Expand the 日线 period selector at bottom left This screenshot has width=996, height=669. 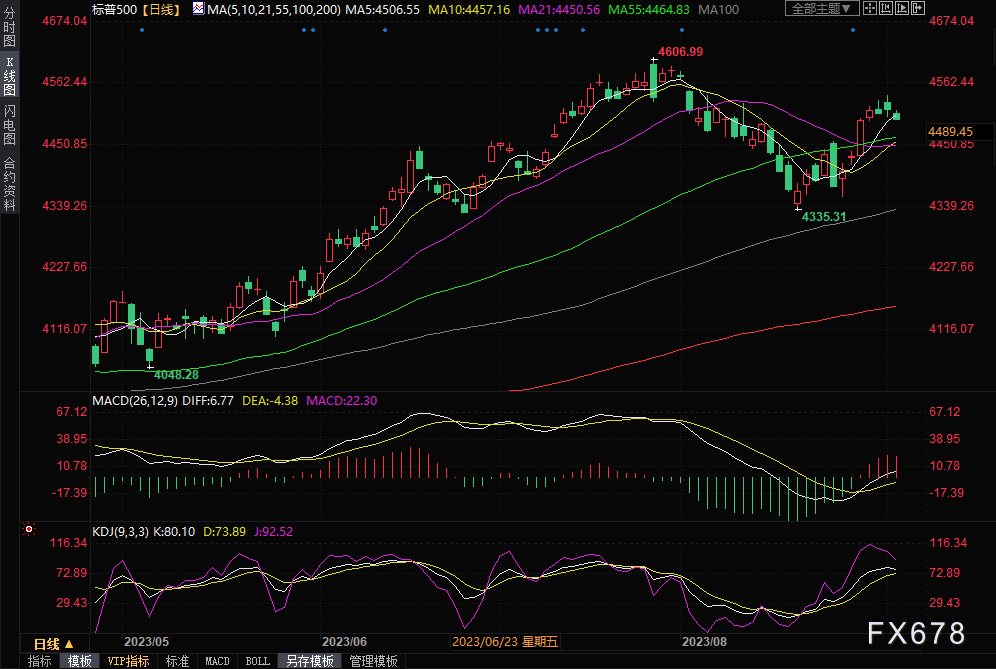click(x=54, y=644)
